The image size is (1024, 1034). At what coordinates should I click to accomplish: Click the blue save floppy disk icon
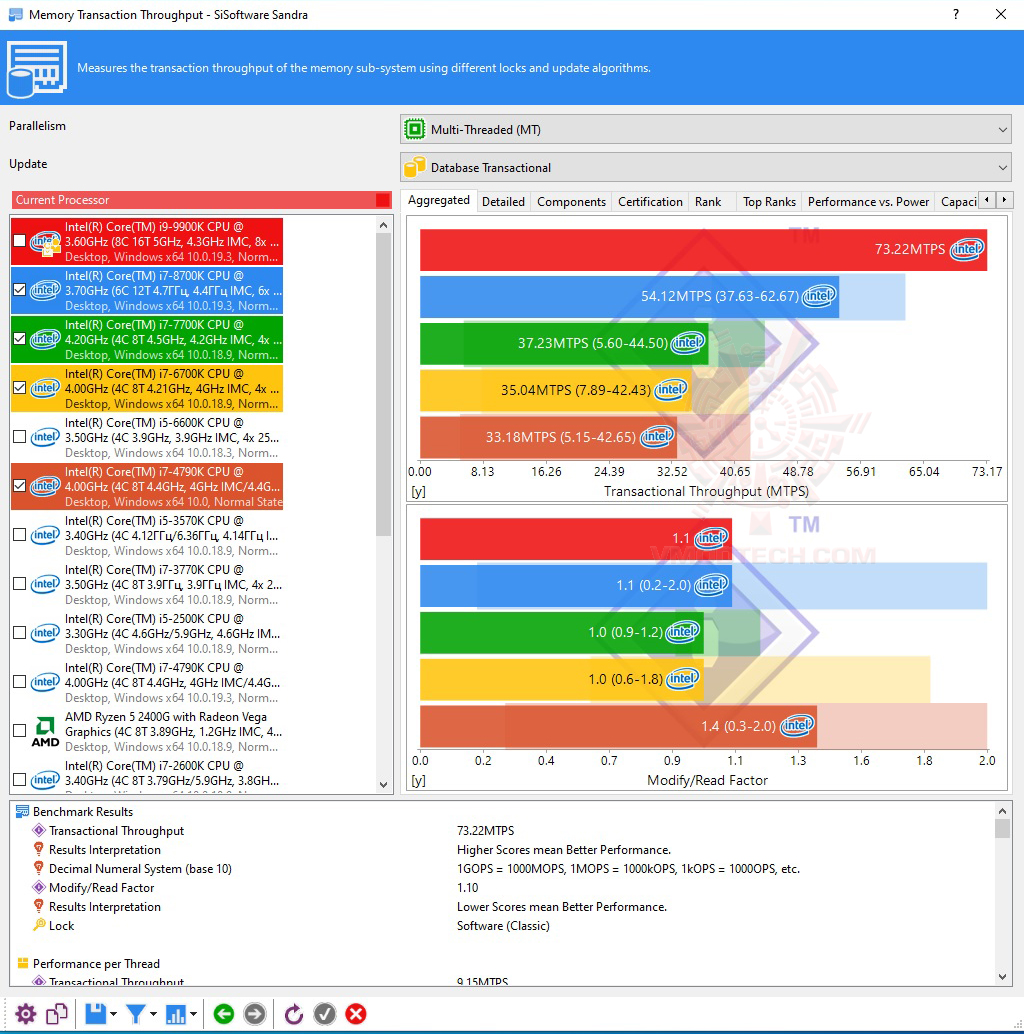point(96,1014)
